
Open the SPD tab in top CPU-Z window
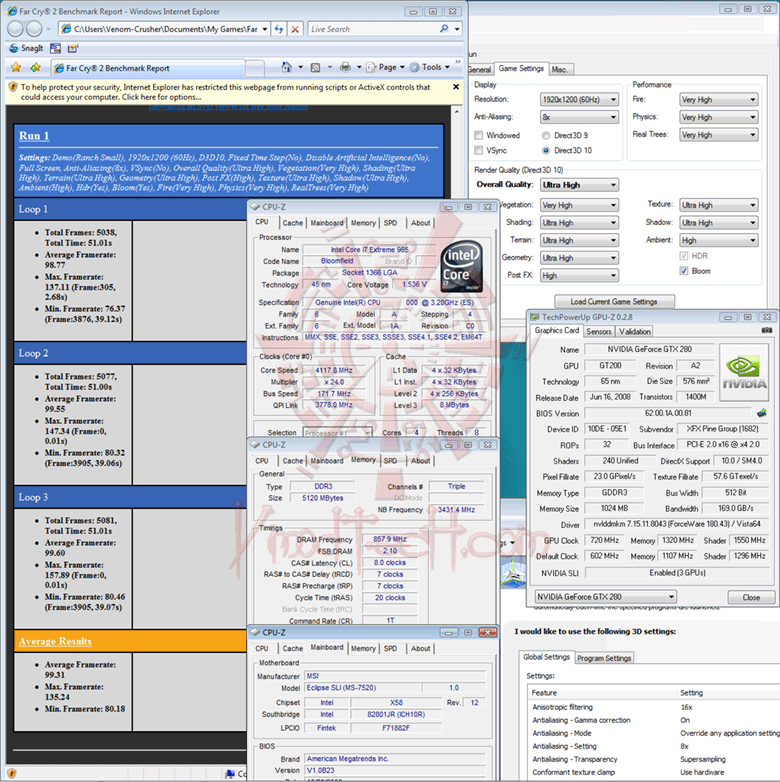390,223
